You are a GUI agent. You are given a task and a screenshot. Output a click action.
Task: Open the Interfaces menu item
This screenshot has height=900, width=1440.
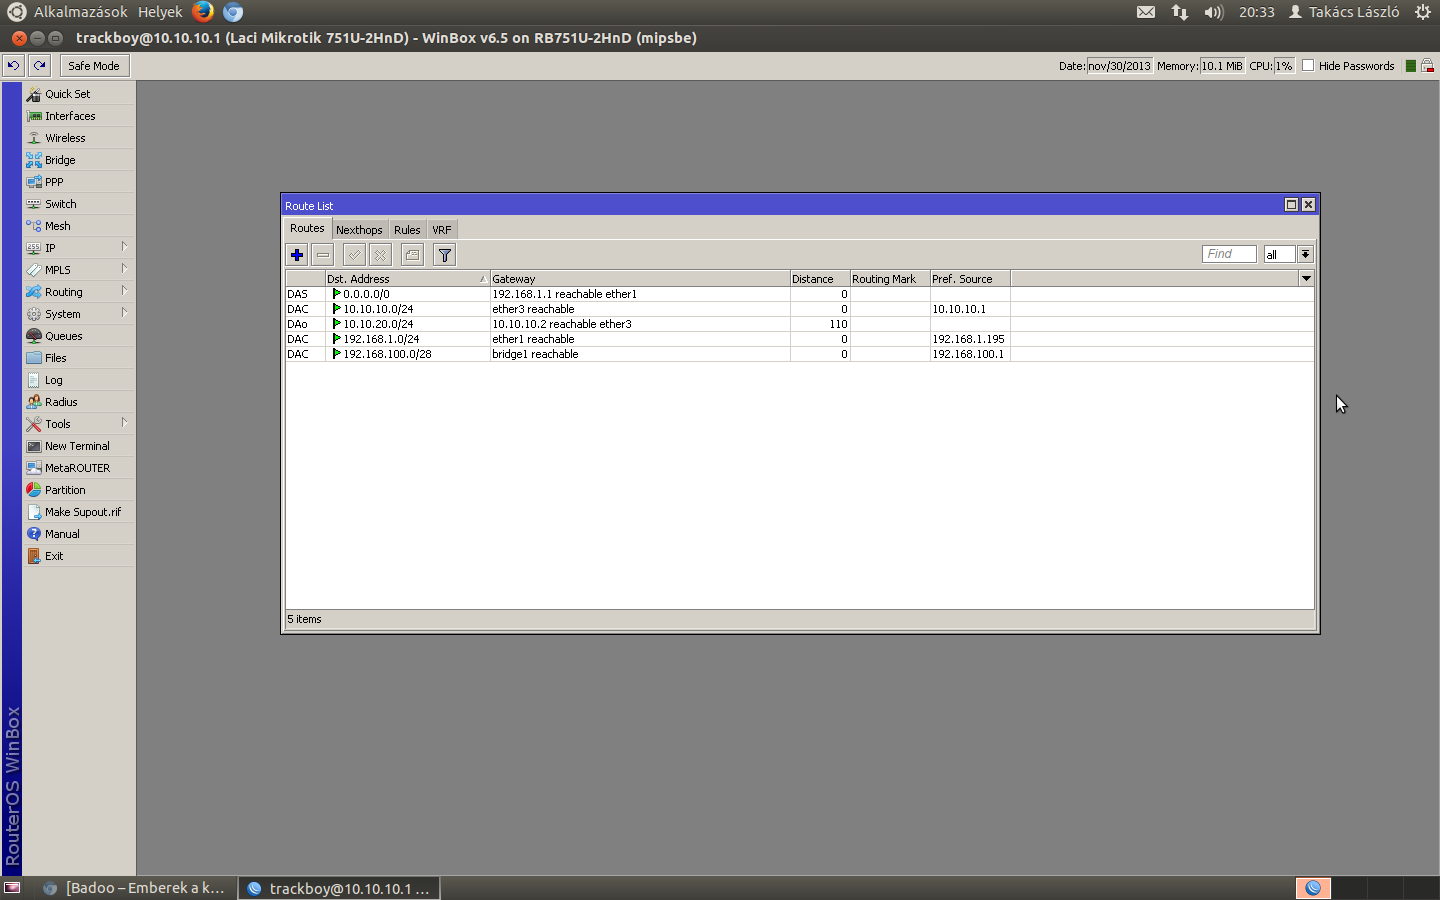(79, 116)
